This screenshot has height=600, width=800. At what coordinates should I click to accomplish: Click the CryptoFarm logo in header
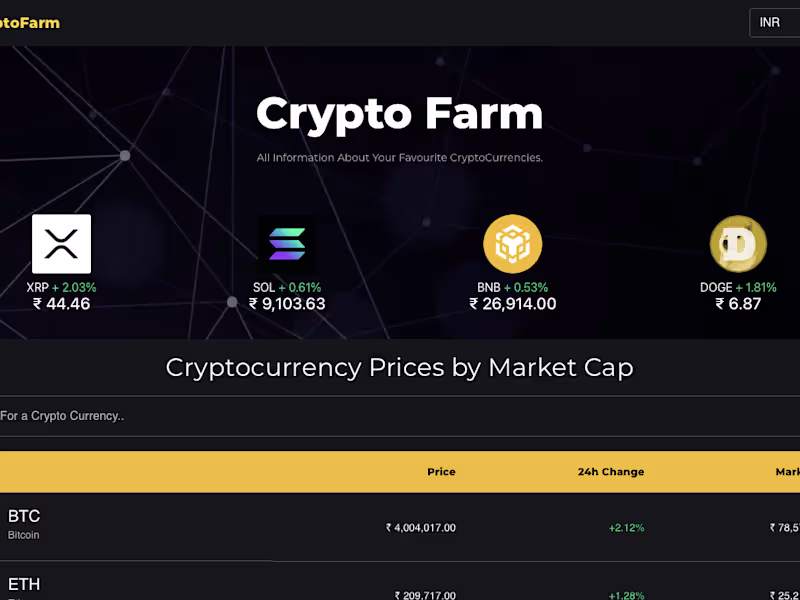[x=30, y=22]
